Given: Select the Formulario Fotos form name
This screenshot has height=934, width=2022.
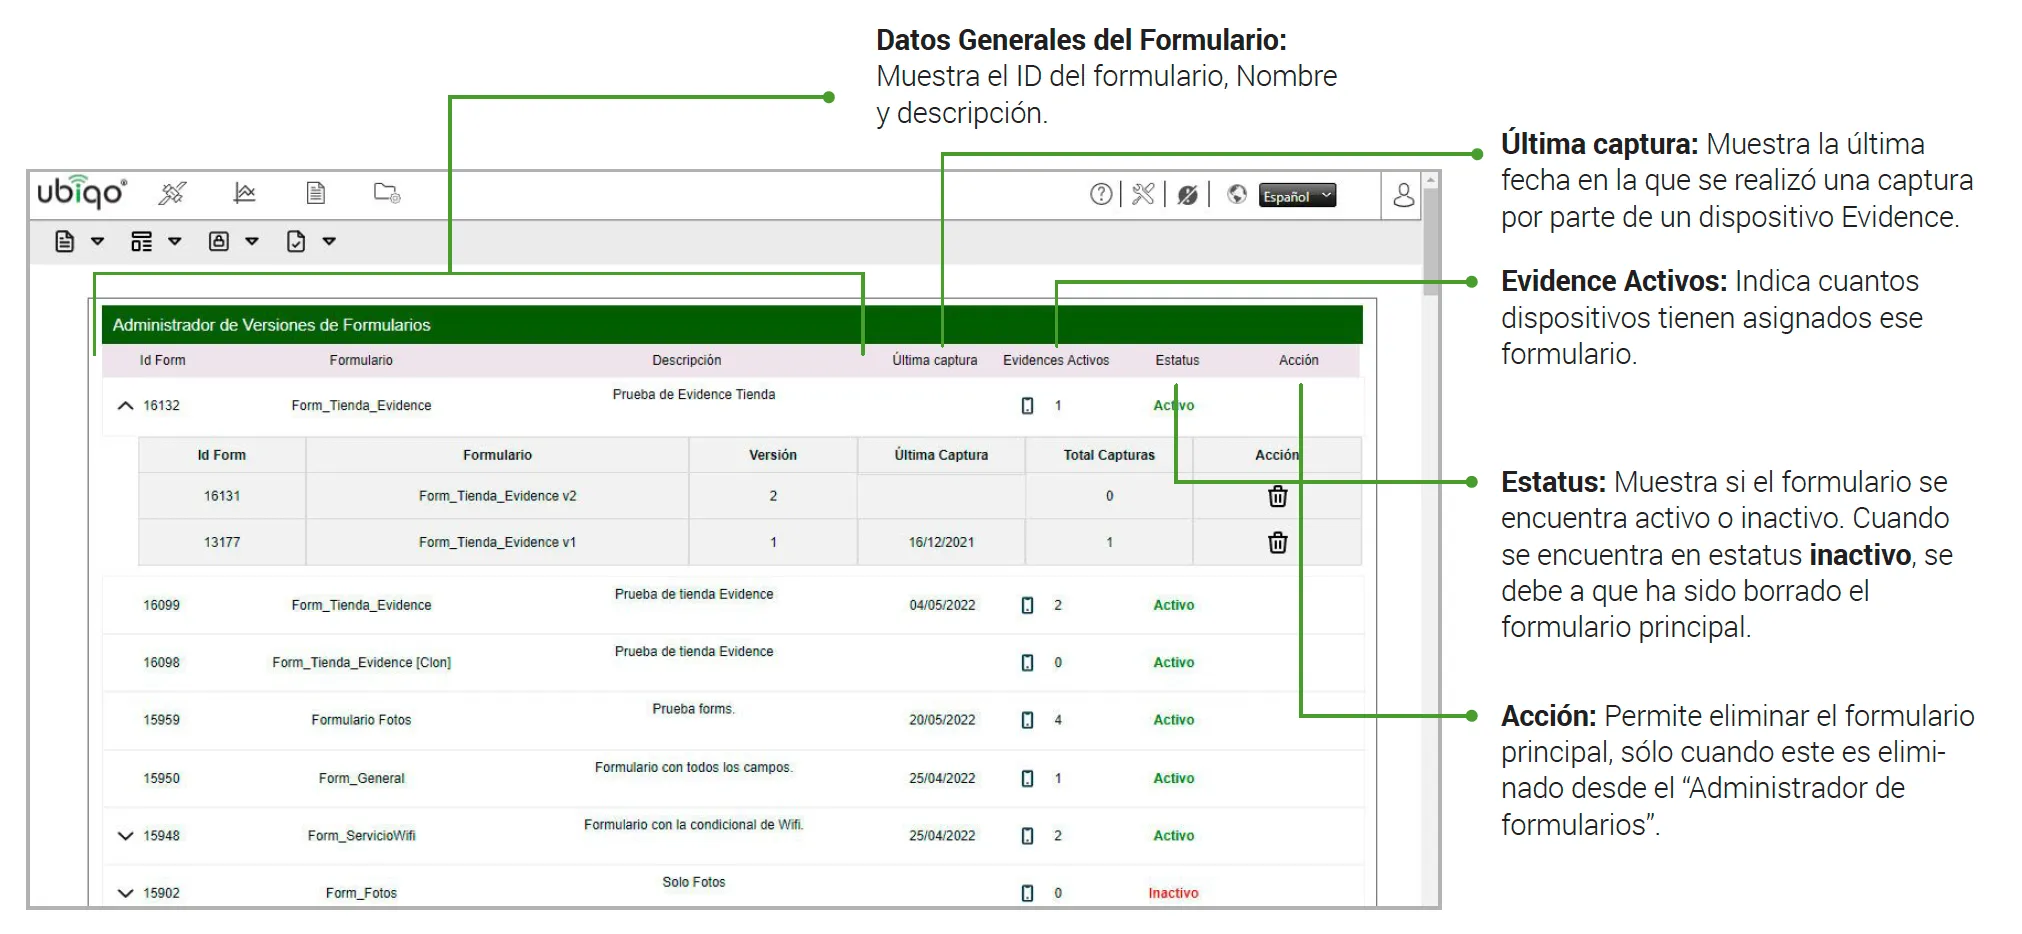Looking at the screenshot, I should pyautogui.click(x=361, y=720).
